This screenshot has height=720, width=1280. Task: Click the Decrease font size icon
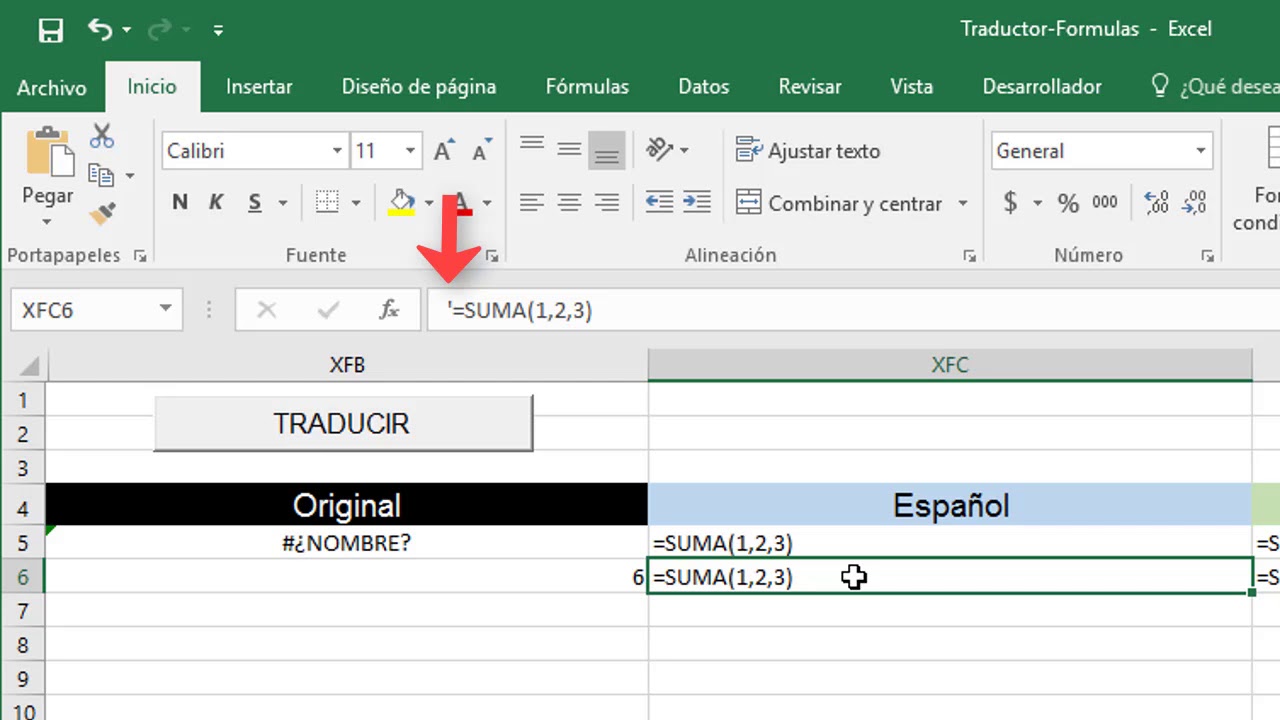click(482, 150)
